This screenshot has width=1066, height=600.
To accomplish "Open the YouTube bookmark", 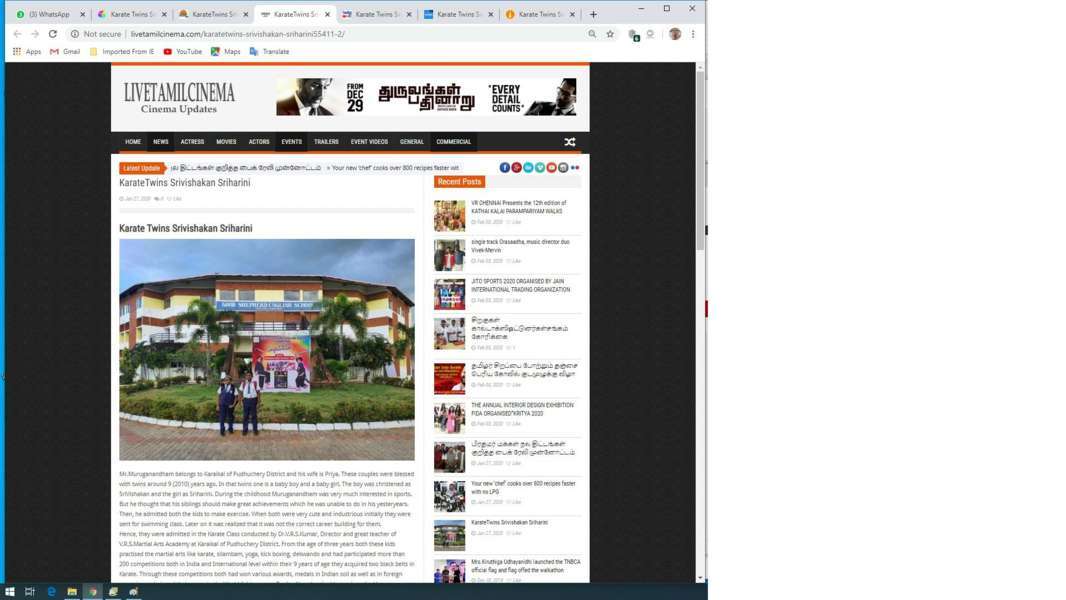I will 182,52.
